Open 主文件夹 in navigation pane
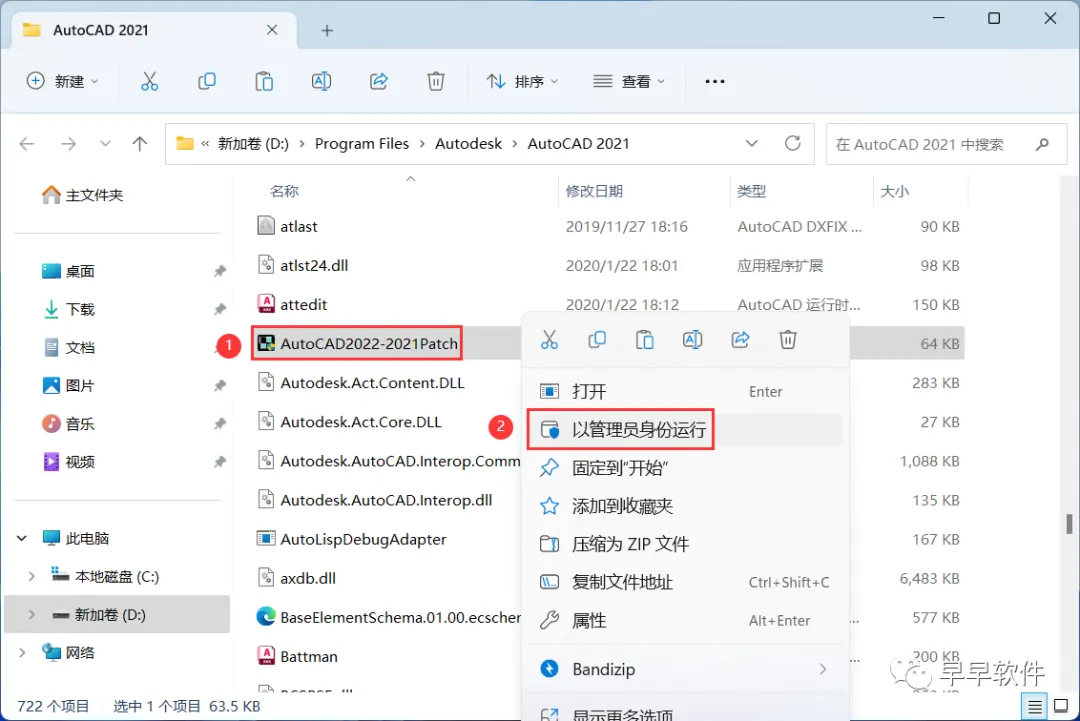Screen dimensions: 1080x721 click(x=82, y=196)
